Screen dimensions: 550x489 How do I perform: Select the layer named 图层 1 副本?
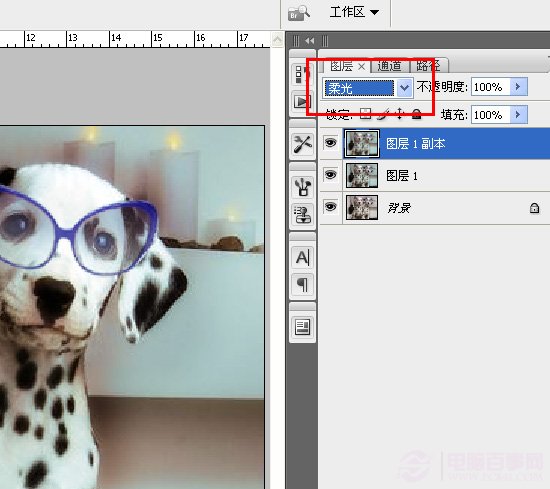pyautogui.click(x=434, y=143)
